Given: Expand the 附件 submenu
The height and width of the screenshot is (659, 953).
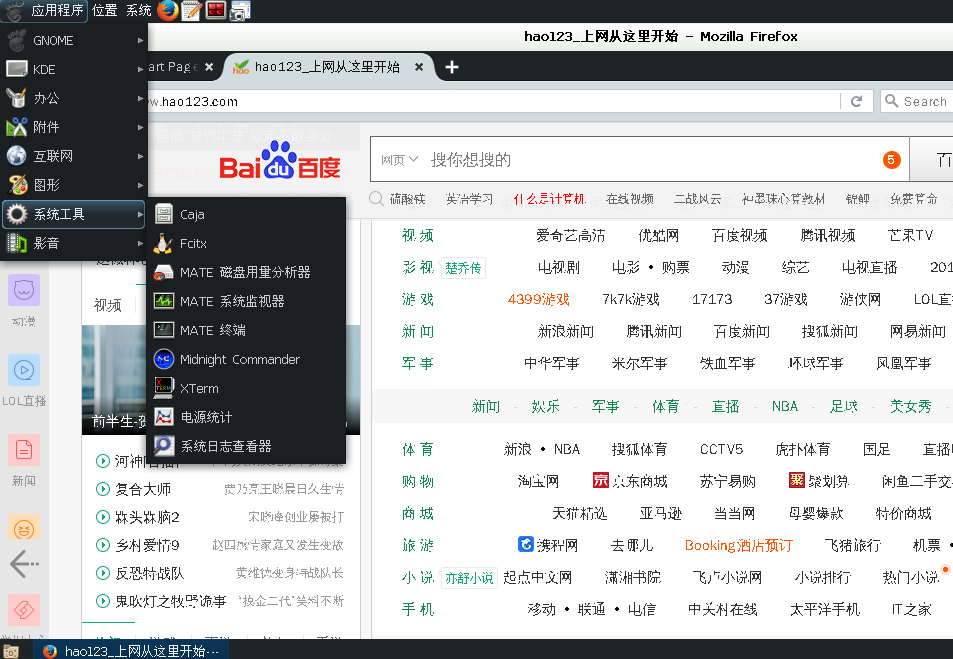Looking at the screenshot, I should tap(74, 127).
